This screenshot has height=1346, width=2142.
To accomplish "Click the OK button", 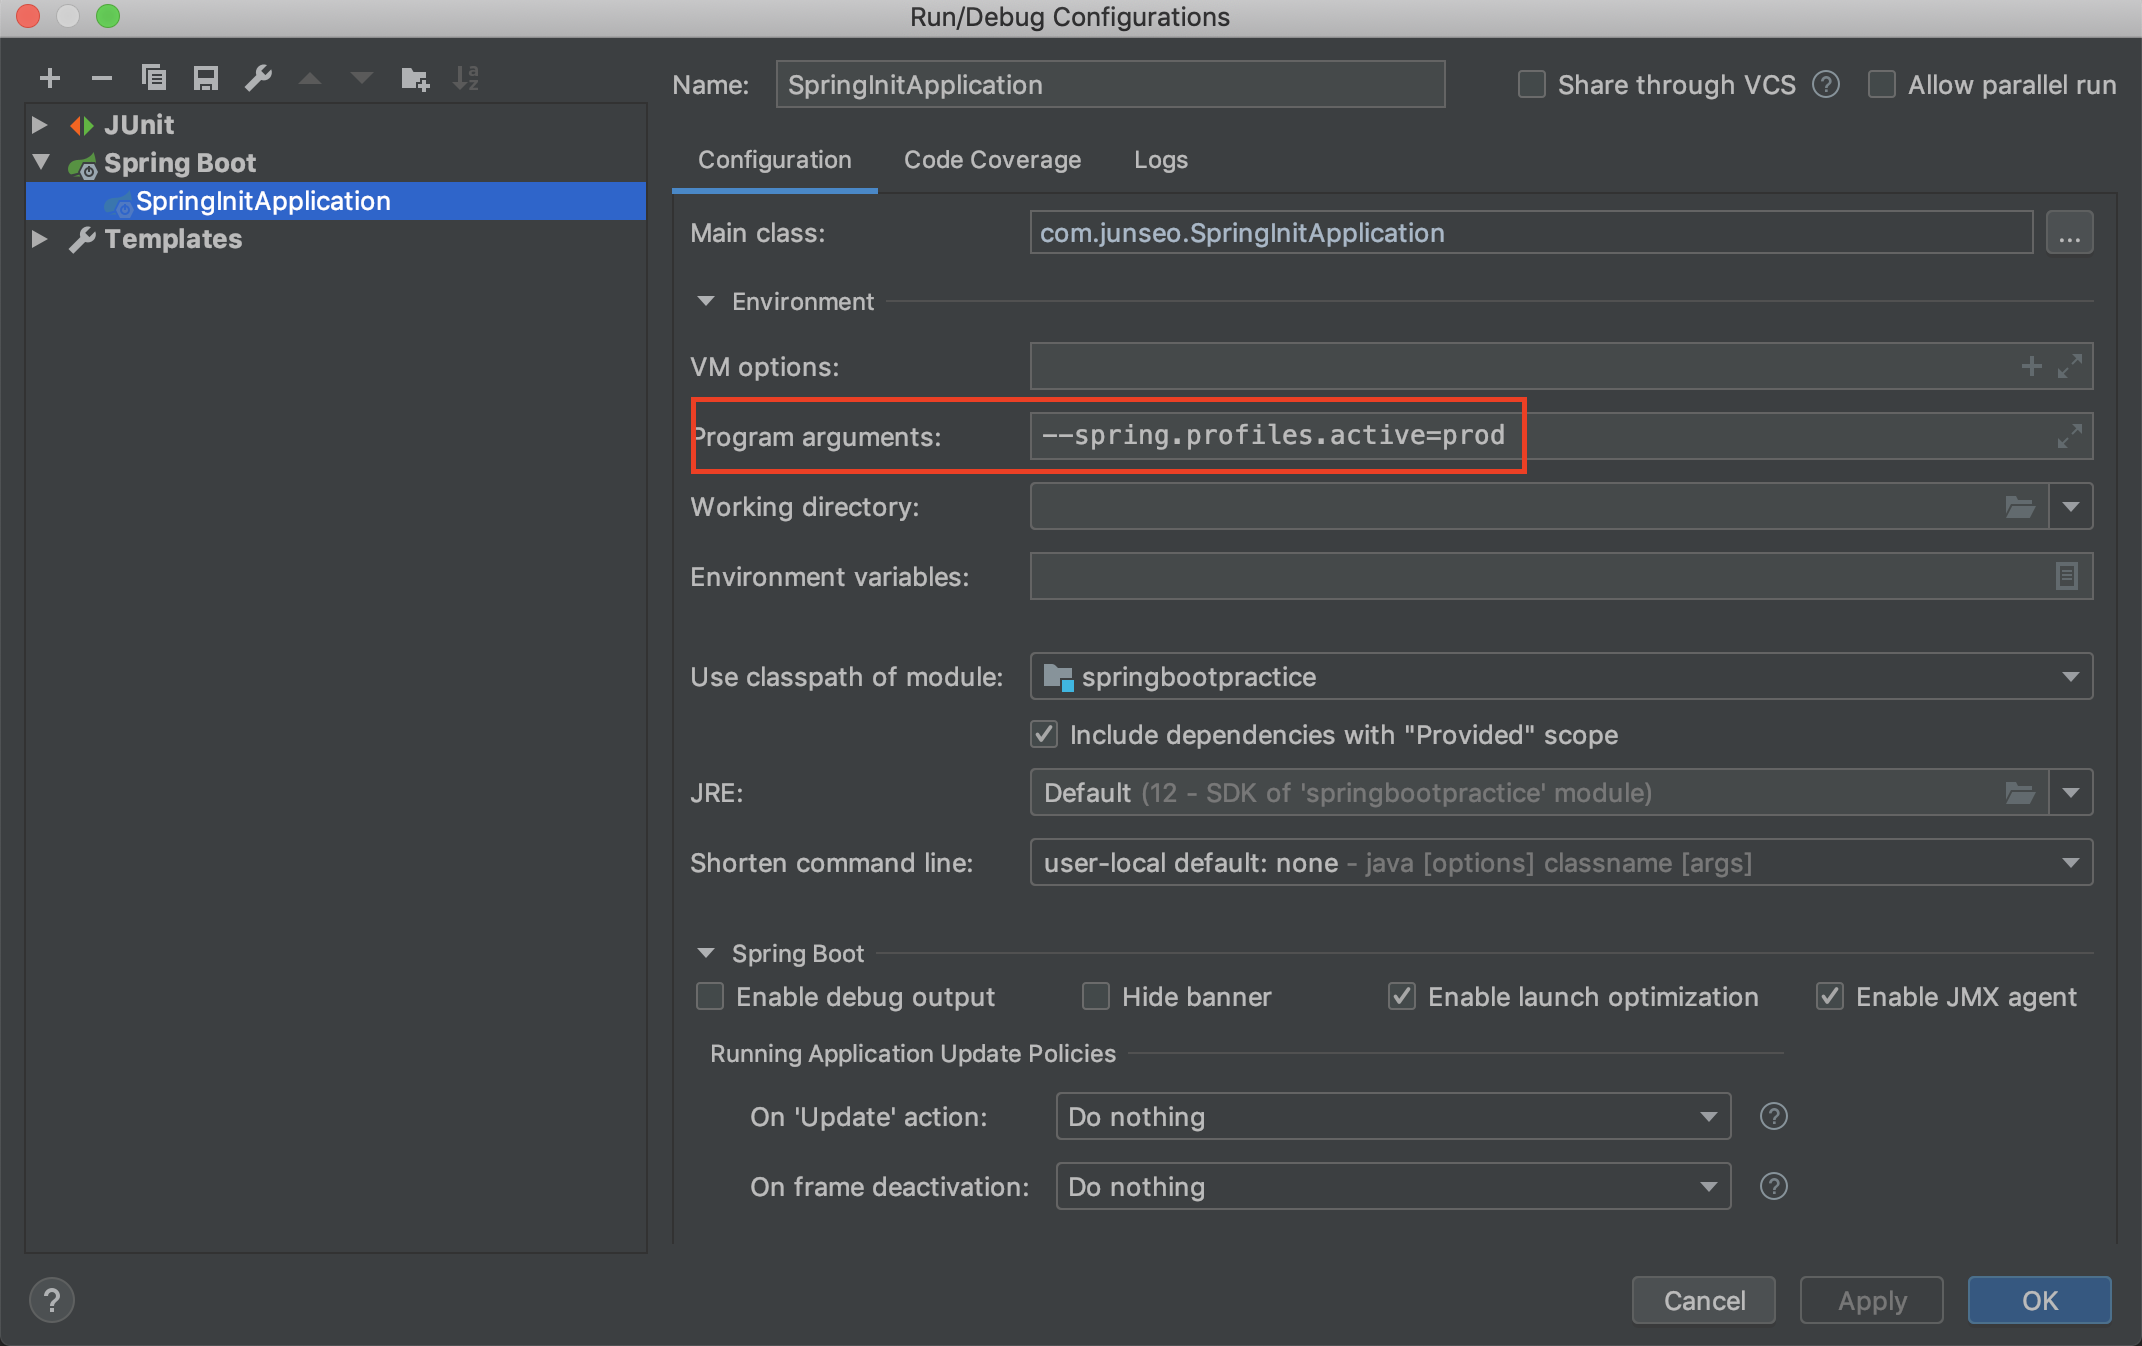I will coord(2039,1300).
